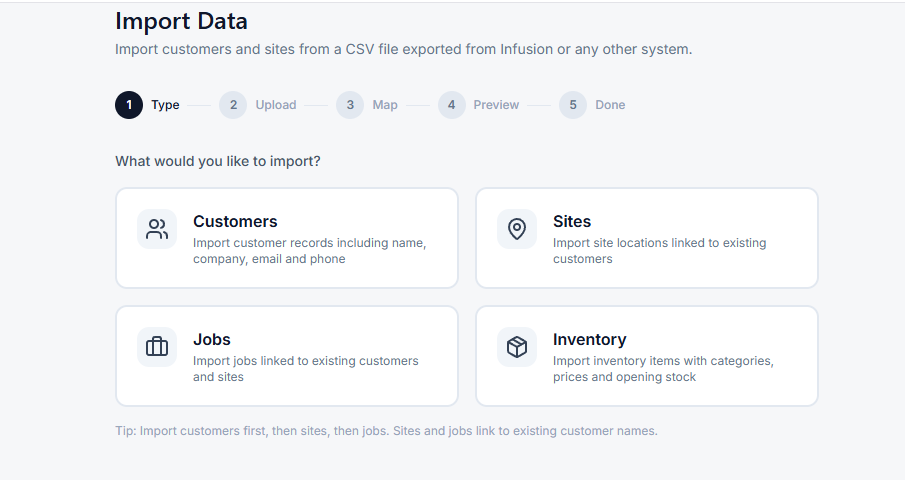Click the tip about importing customers first
The image size is (905, 480).
coord(386,431)
